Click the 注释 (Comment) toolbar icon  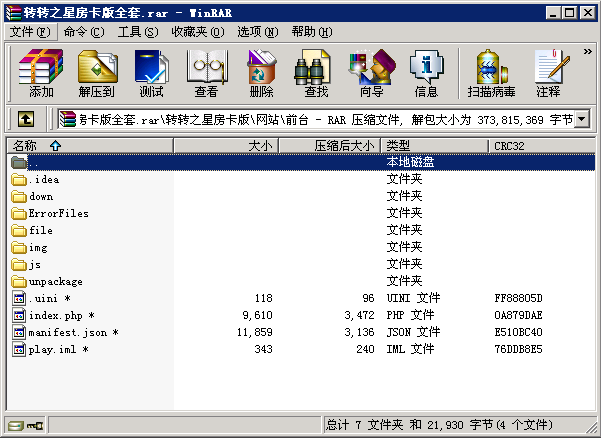click(x=548, y=74)
